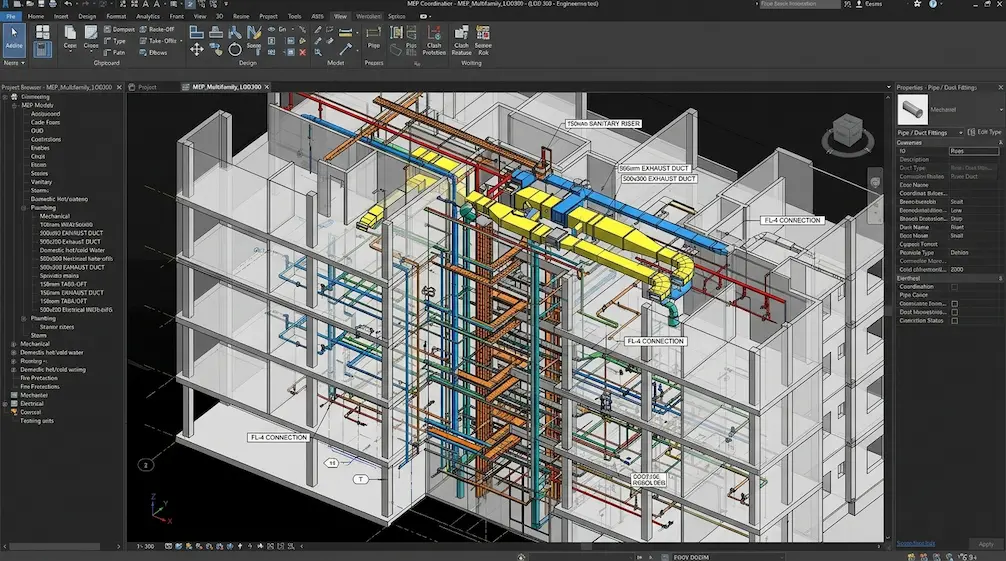Open the Mechanel family selector dropdown
The image size is (1006, 561).
(x=1001, y=110)
